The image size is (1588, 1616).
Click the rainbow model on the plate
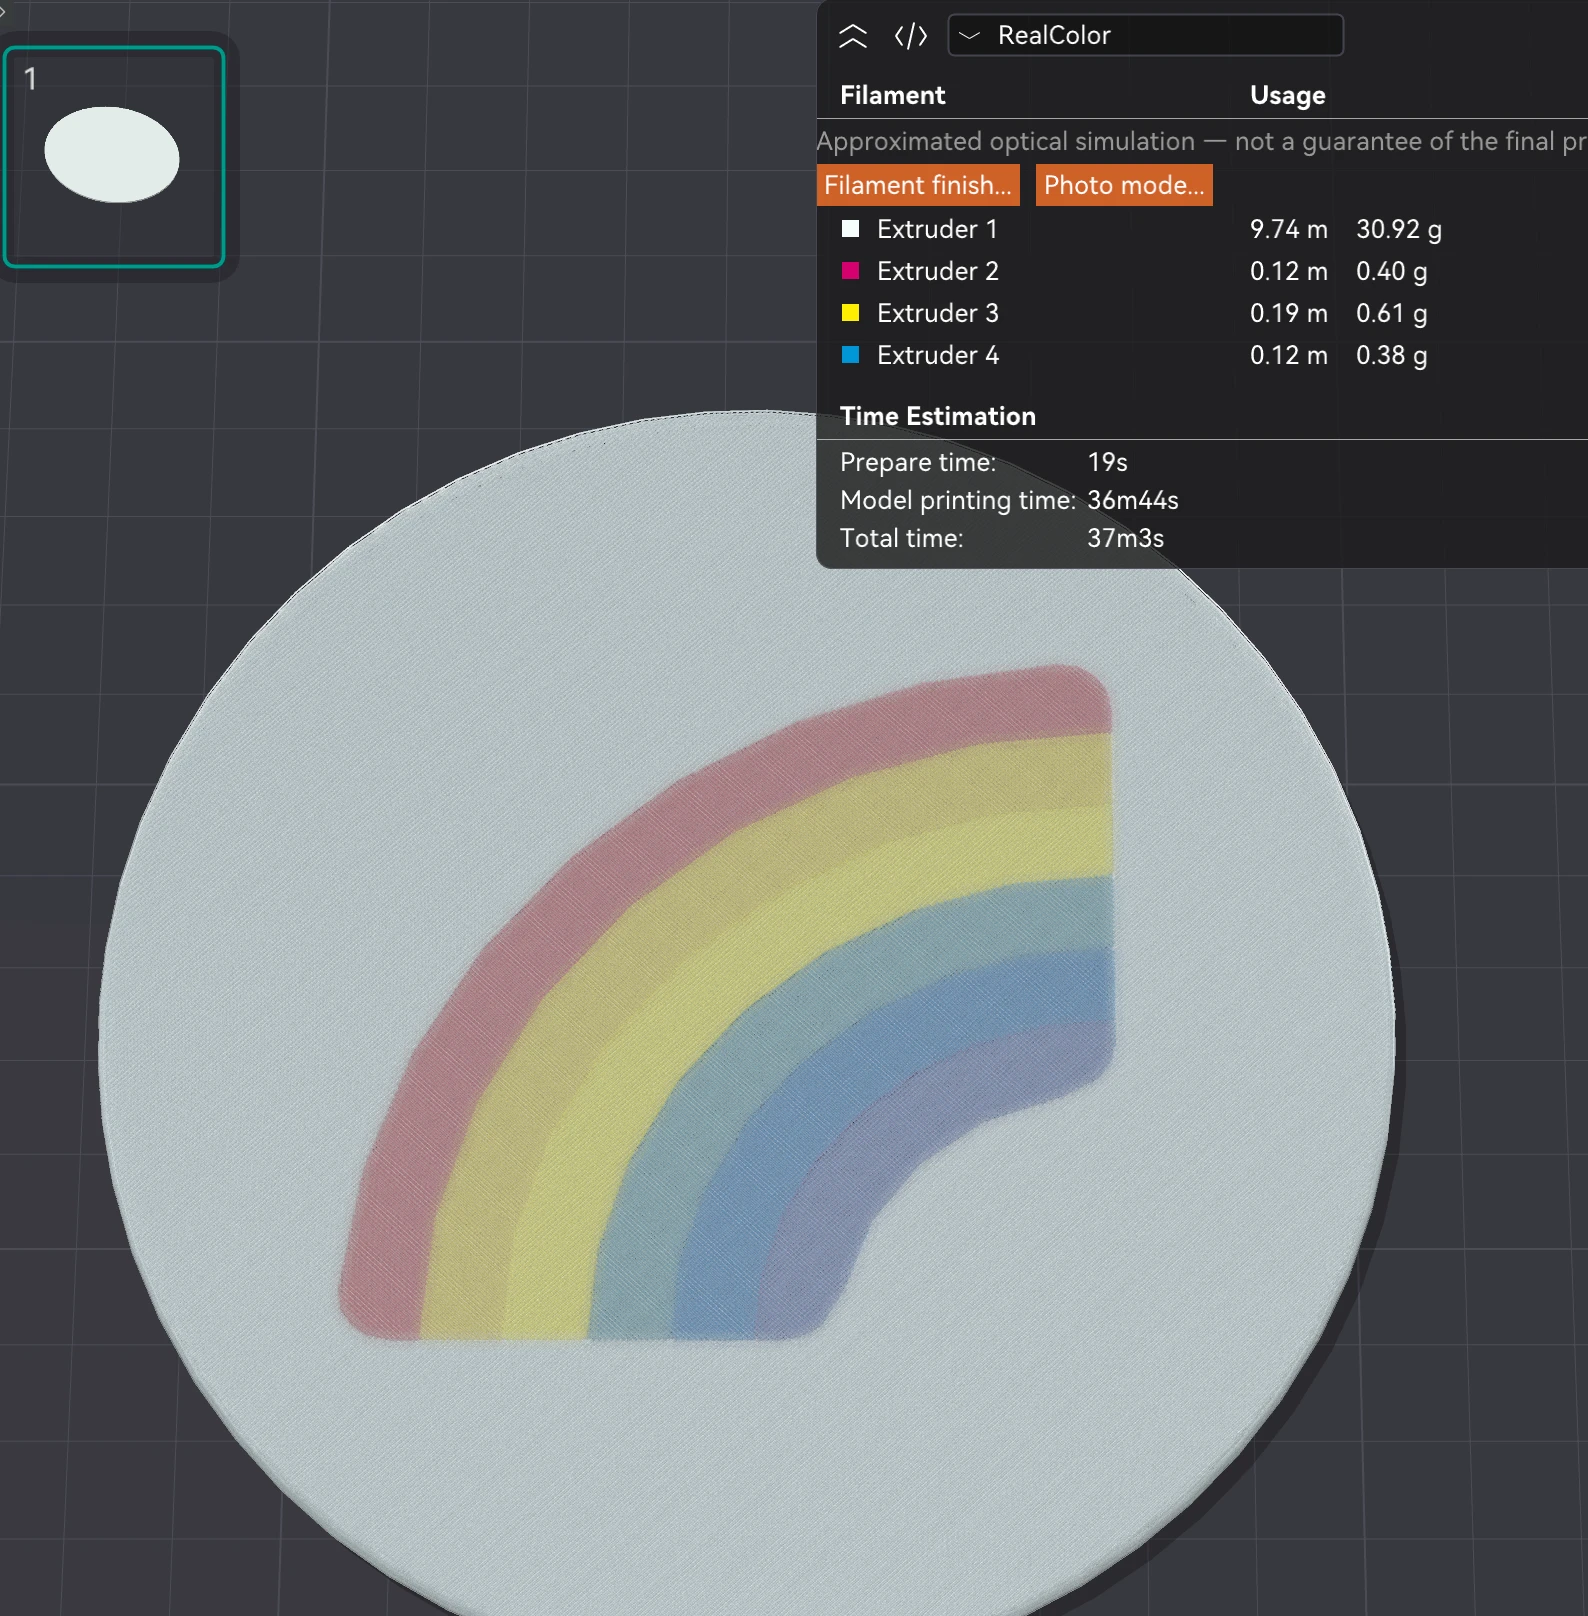(726, 1003)
